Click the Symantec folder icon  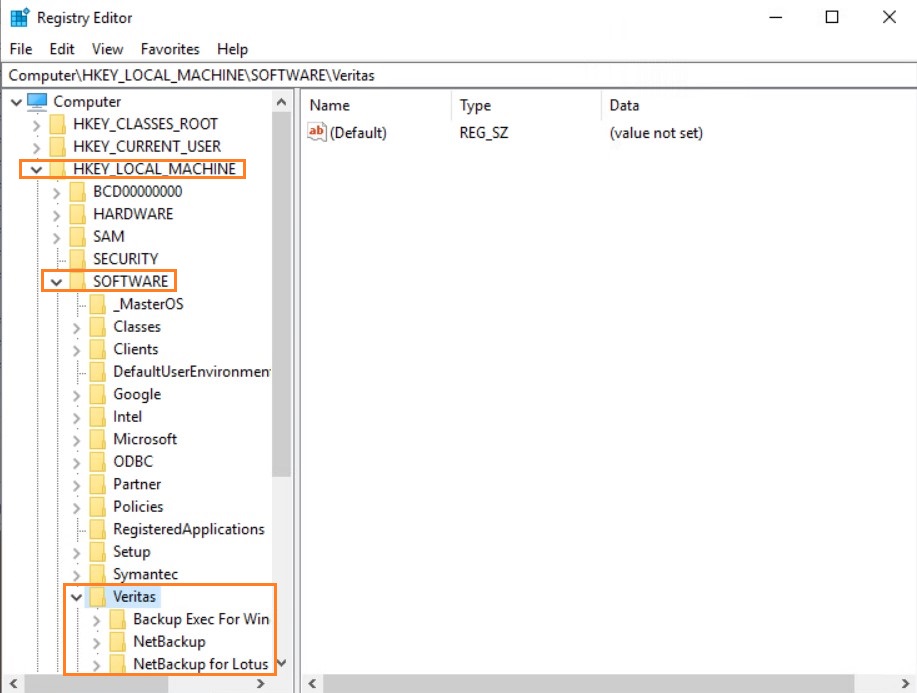coord(98,574)
